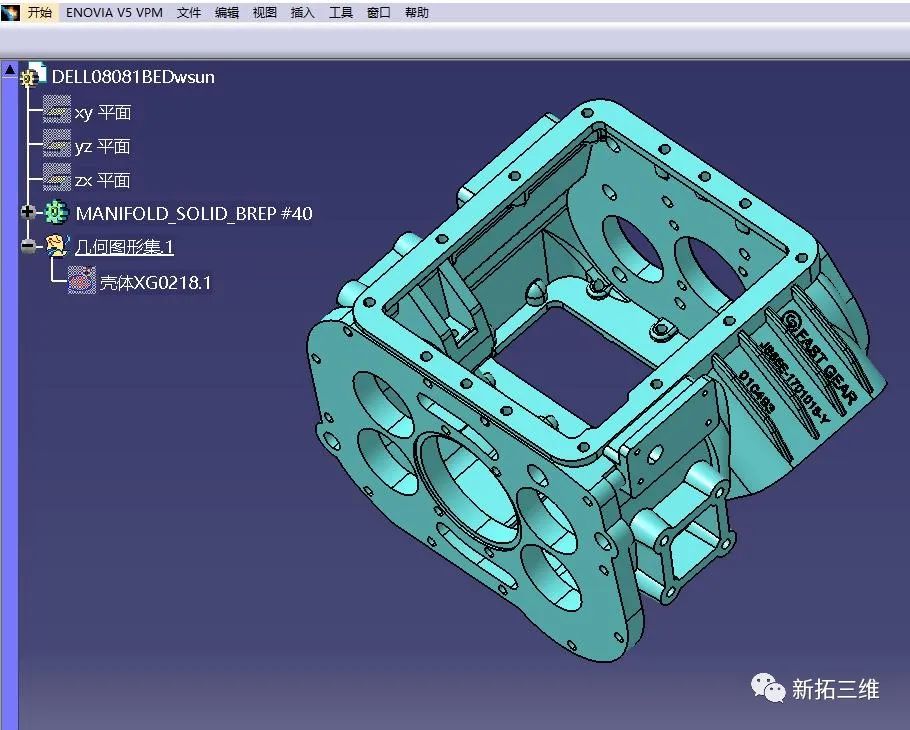Collapse the 几何图形集.1 node
This screenshot has height=730, width=910.
(x=27, y=246)
